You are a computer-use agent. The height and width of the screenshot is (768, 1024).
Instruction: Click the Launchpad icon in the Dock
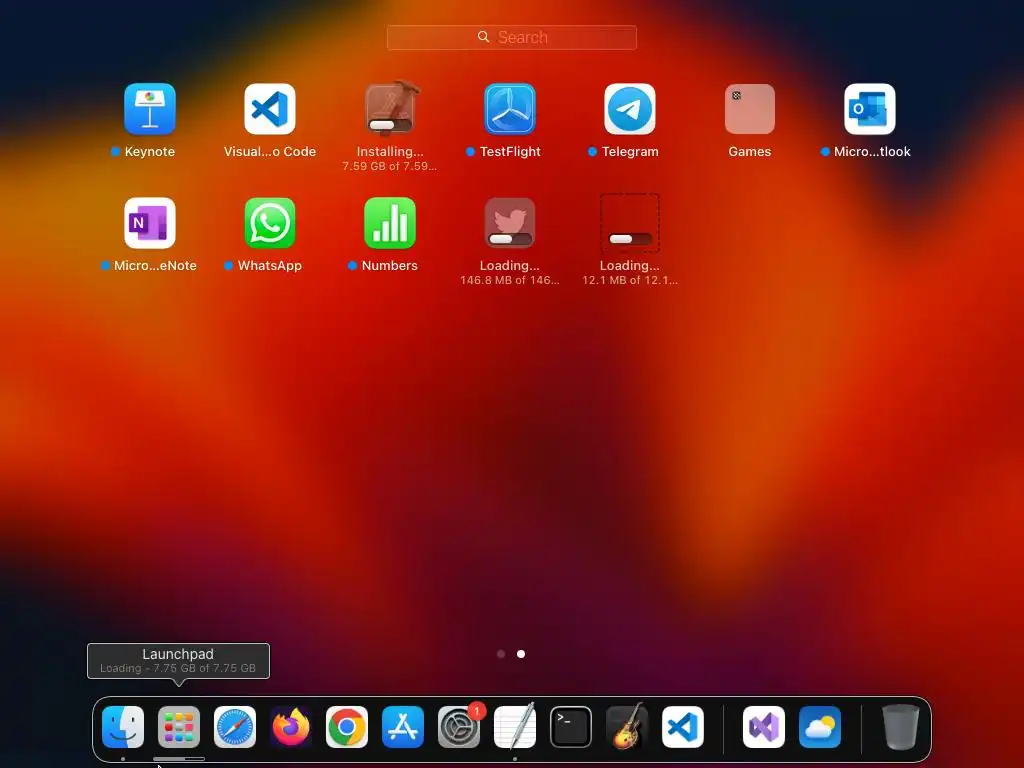tap(179, 727)
